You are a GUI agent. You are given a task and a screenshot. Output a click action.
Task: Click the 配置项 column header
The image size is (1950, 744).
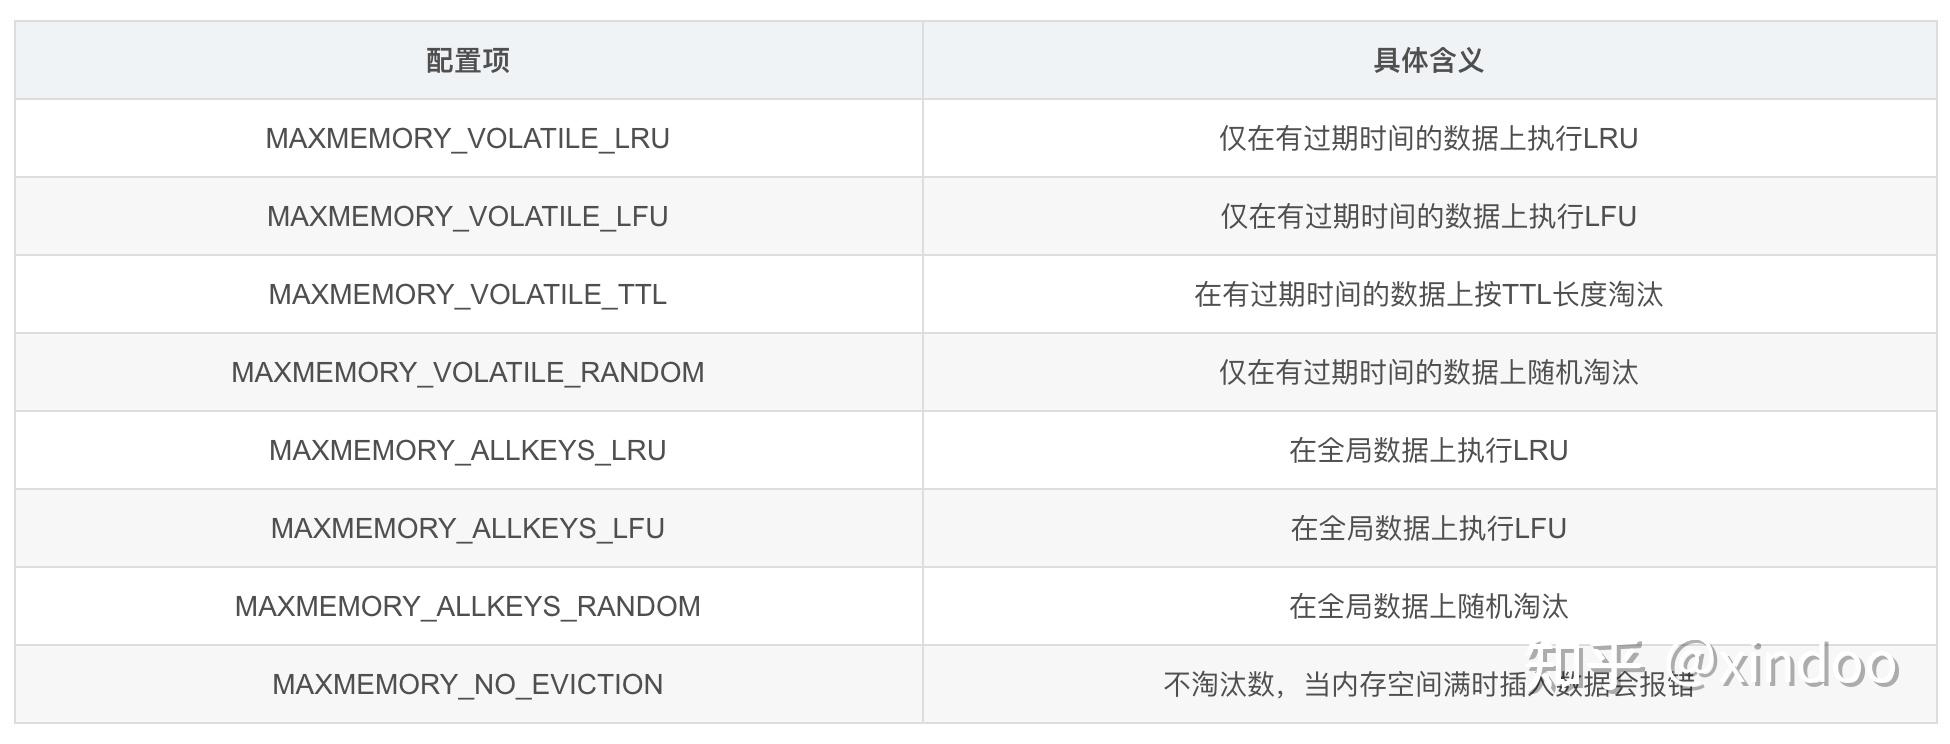pos(468,60)
